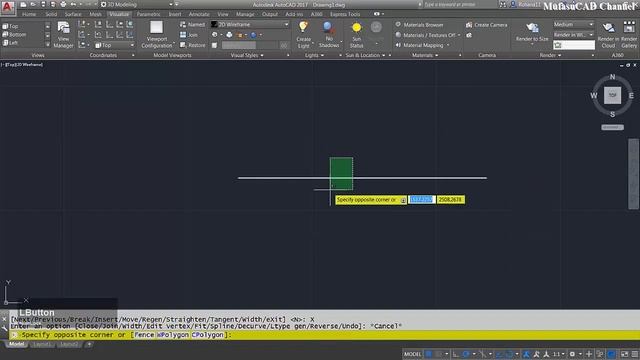Click the Undo arrow in Quick Access
Image resolution: width=640 pixels, height=360 pixels.
(73, 4)
